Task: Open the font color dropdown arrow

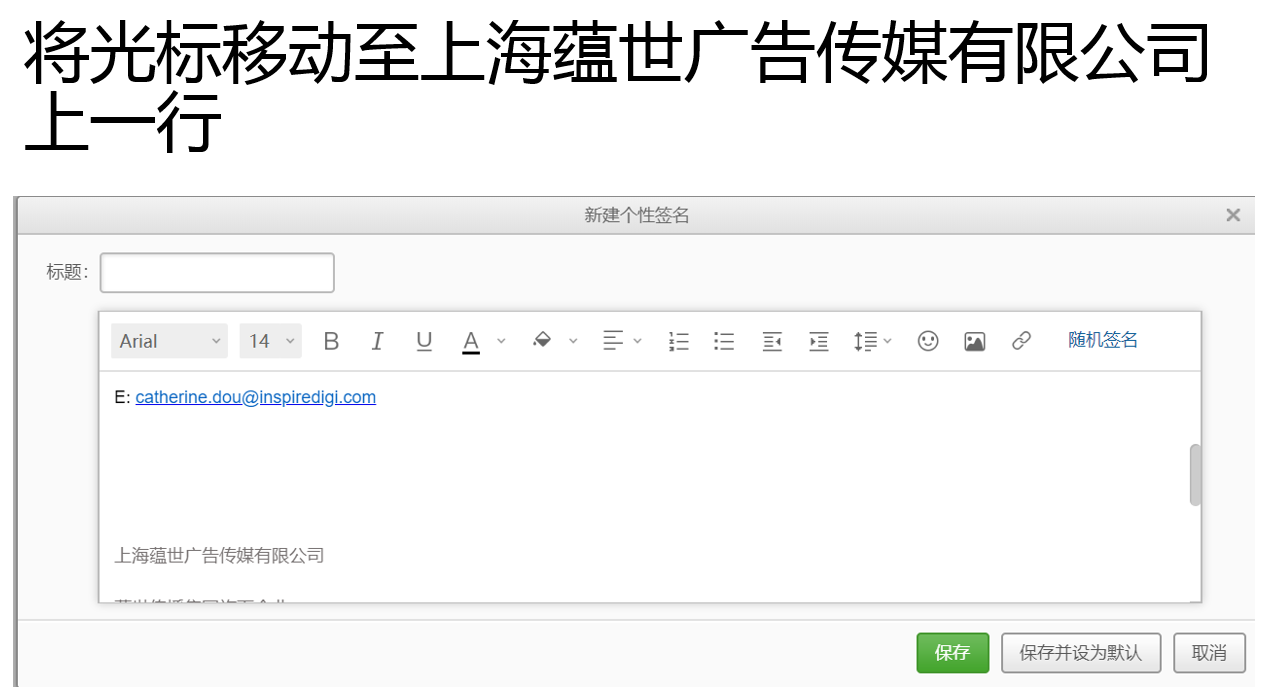Action: click(x=502, y=341)
